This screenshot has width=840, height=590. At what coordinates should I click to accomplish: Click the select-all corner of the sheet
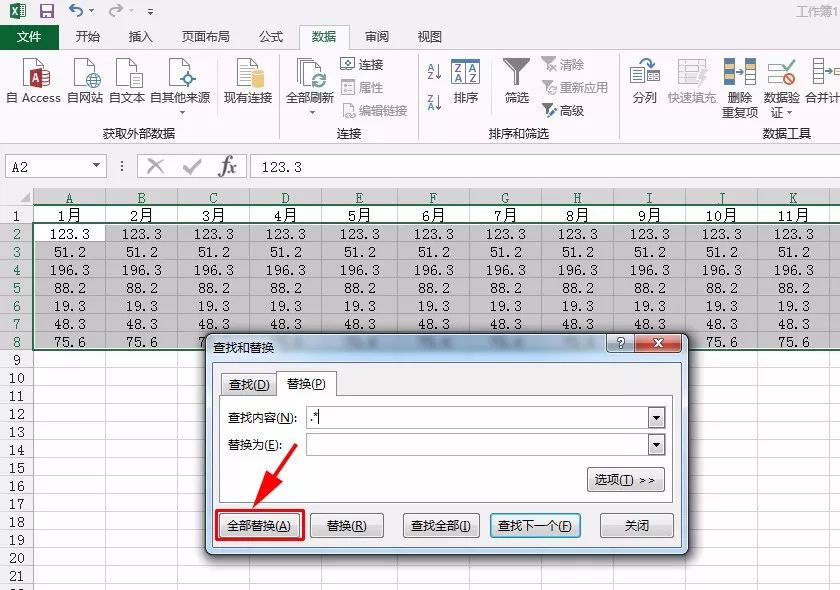(x=24, y=197)
